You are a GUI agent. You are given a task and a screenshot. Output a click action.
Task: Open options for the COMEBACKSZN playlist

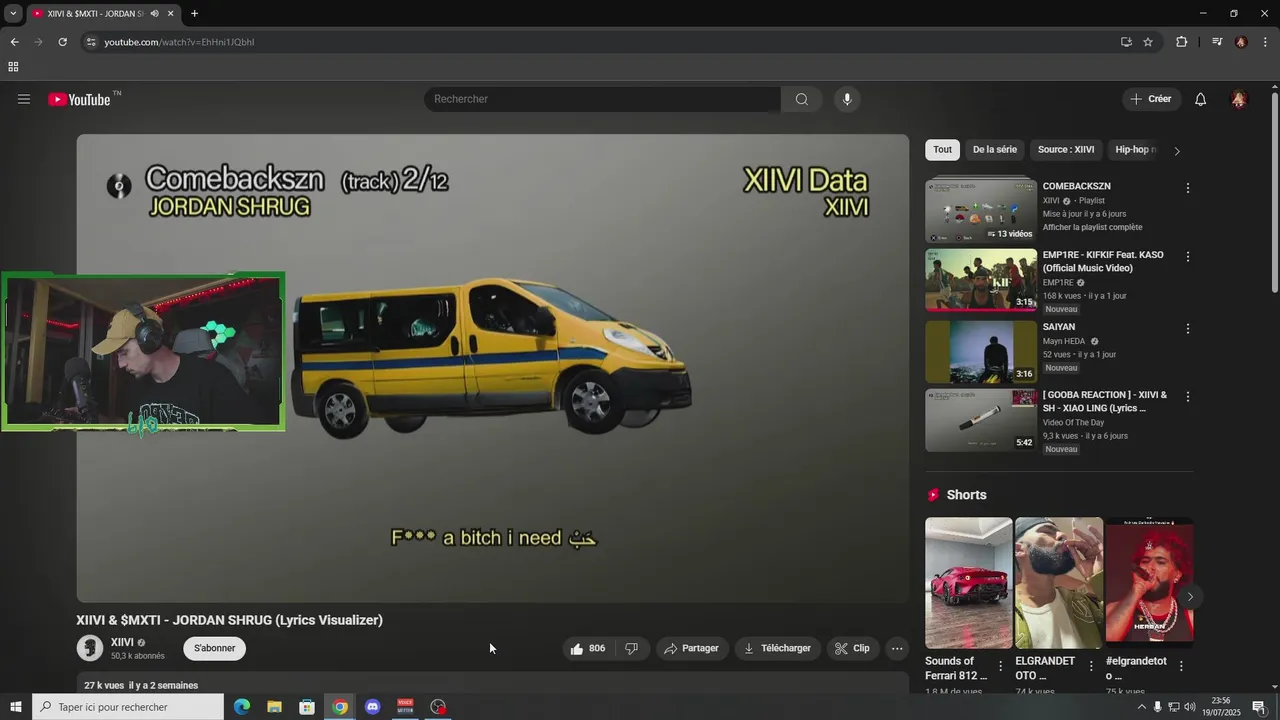pos(1188,188)
